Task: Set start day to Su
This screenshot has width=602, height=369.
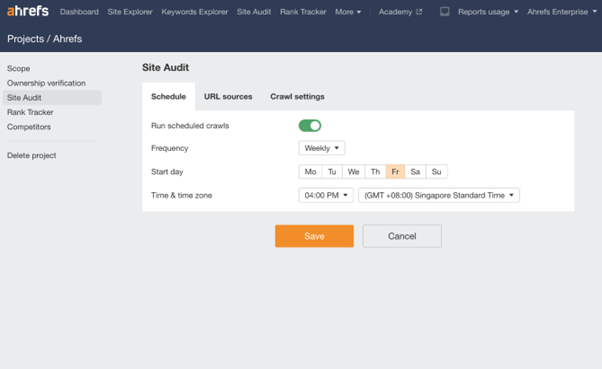Action: point(437,172)
